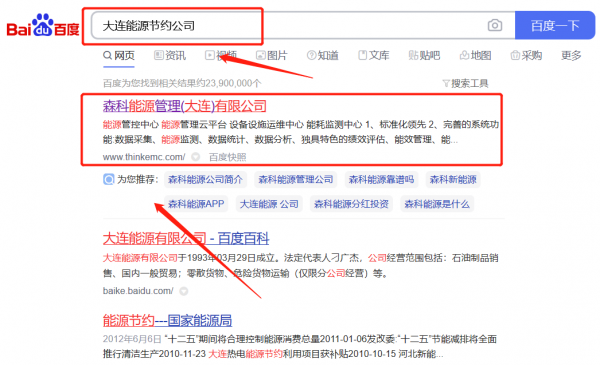Open 森科能源管理(大连)有限公司 result link
Image resolution: width=600 pixels, height=365 pixels.
click(x=184, y=106)
